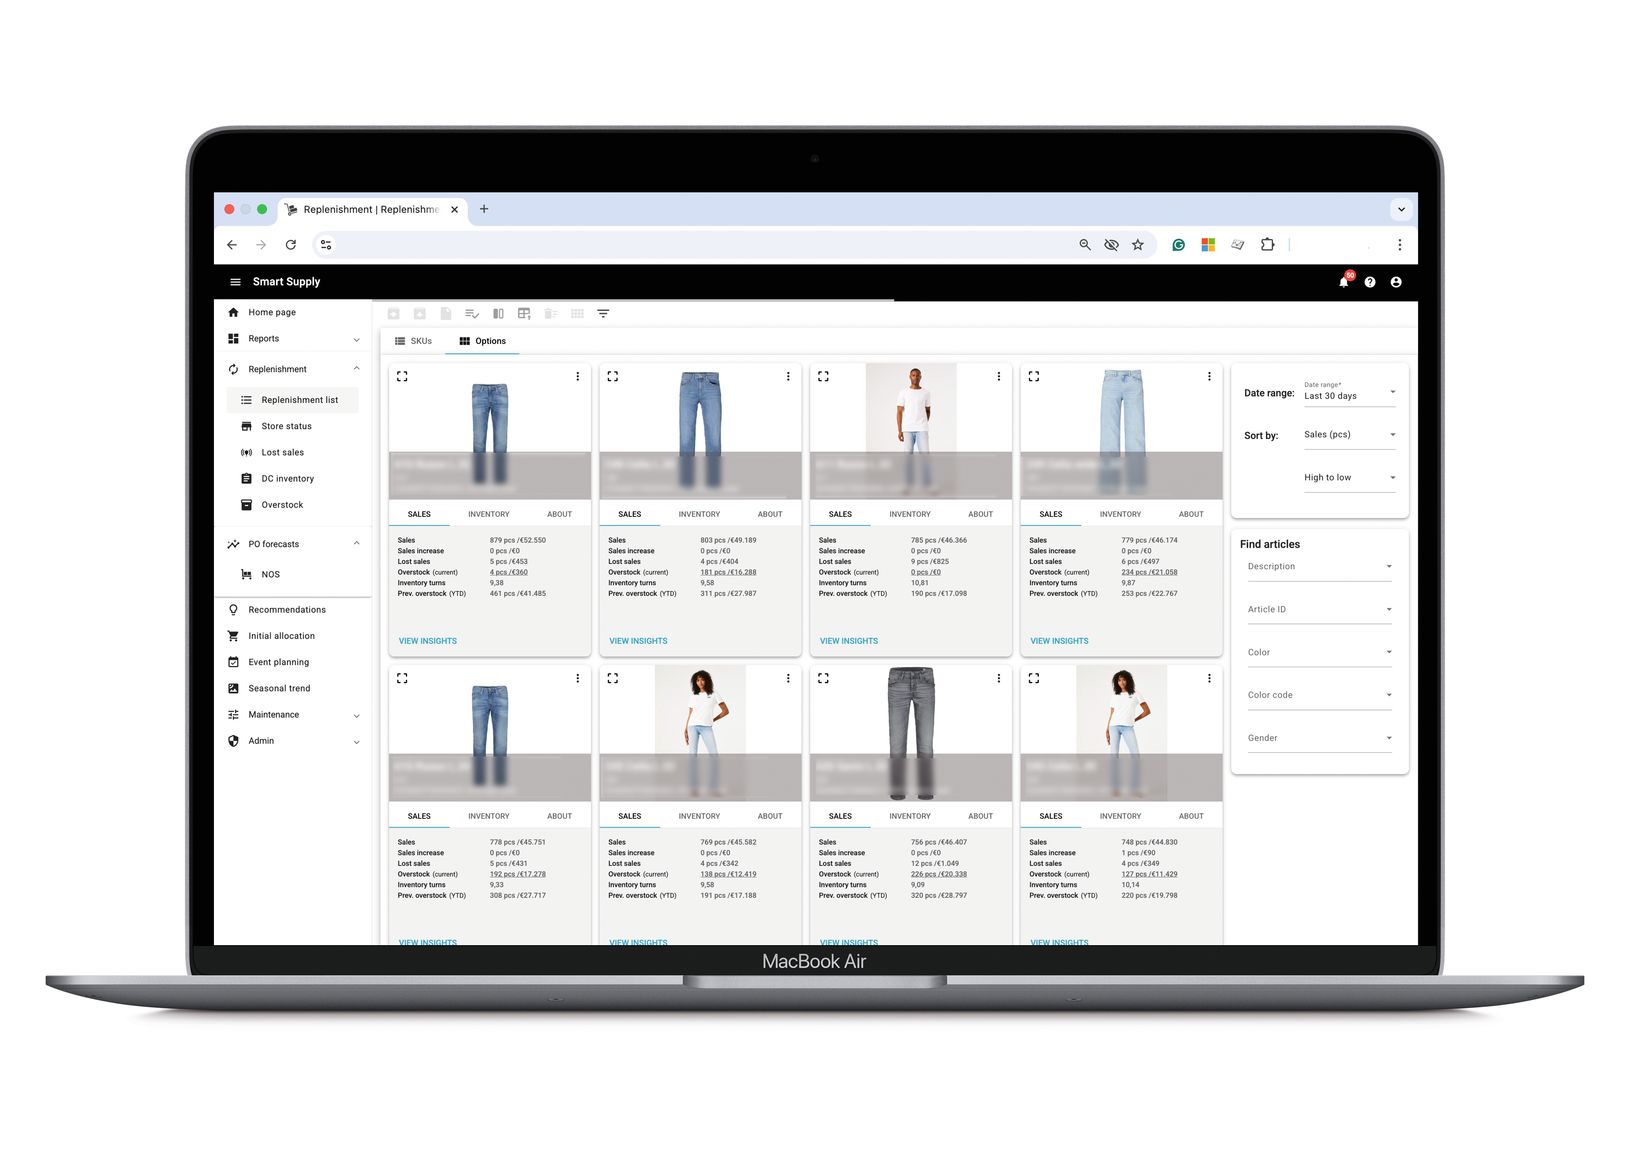Open the Color code filter dropdown
The width and height of the screenshot is (1630, 1162).
(1319, 696)
